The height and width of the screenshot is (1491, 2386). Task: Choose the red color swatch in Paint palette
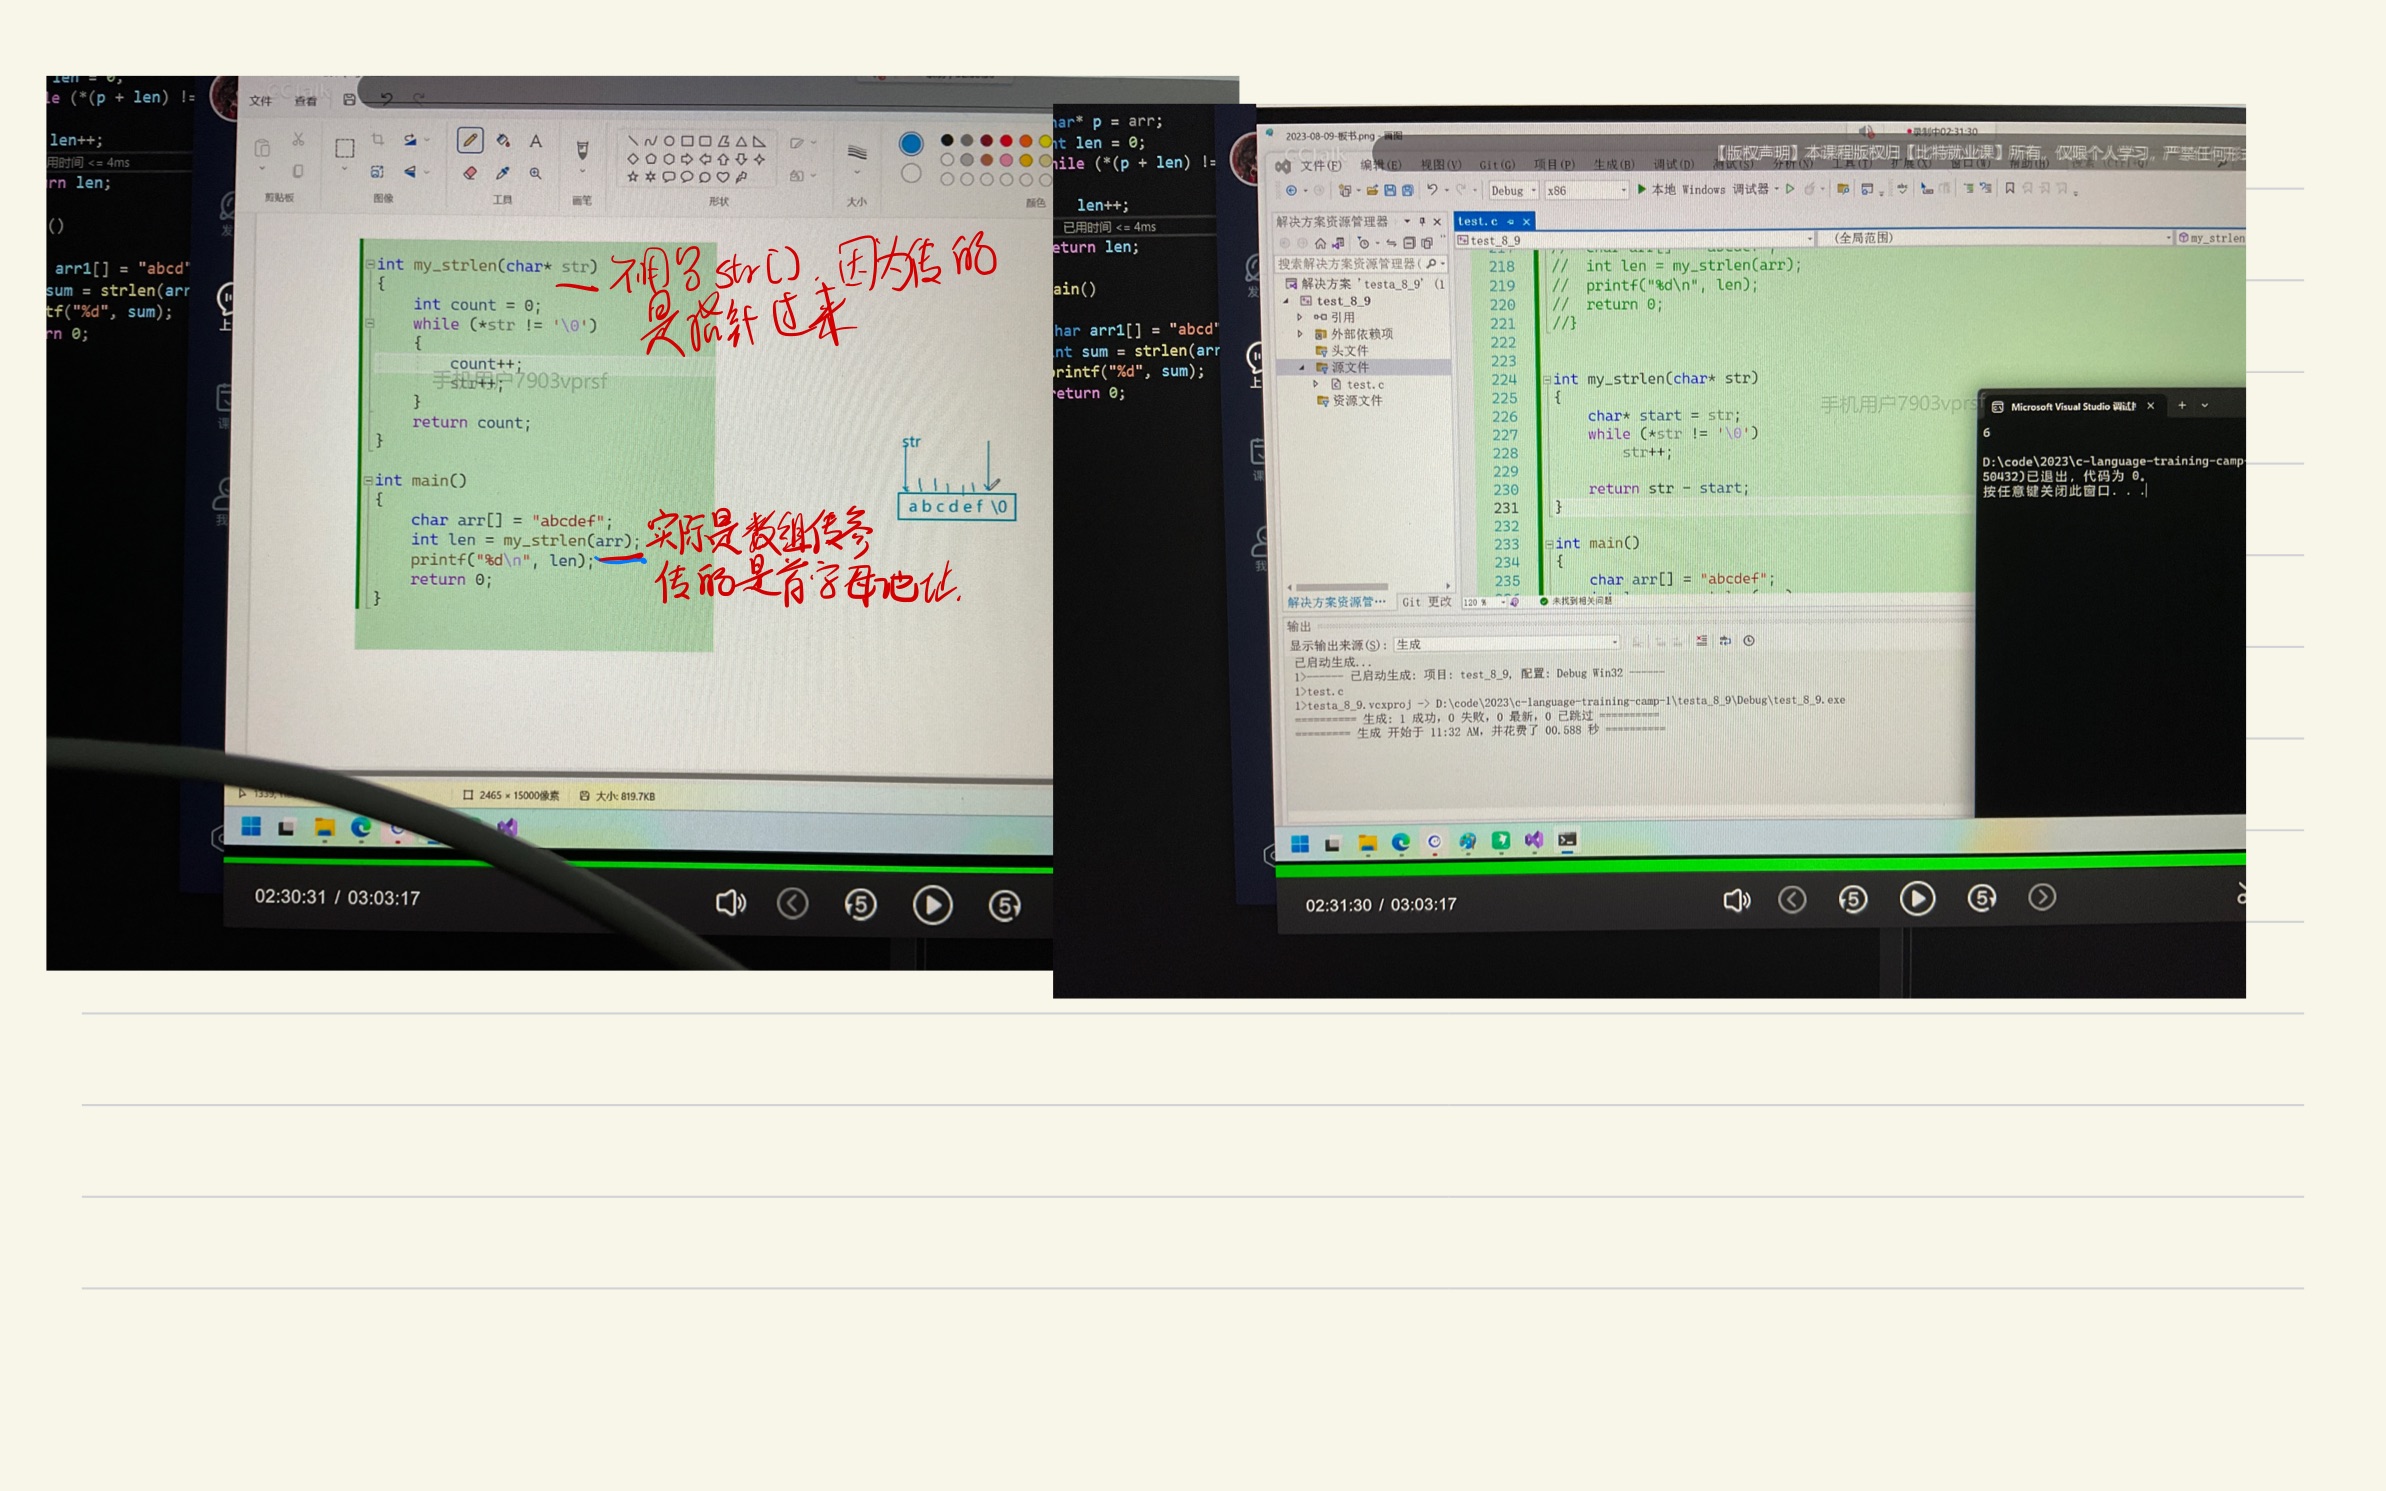tap(1006, 141)
